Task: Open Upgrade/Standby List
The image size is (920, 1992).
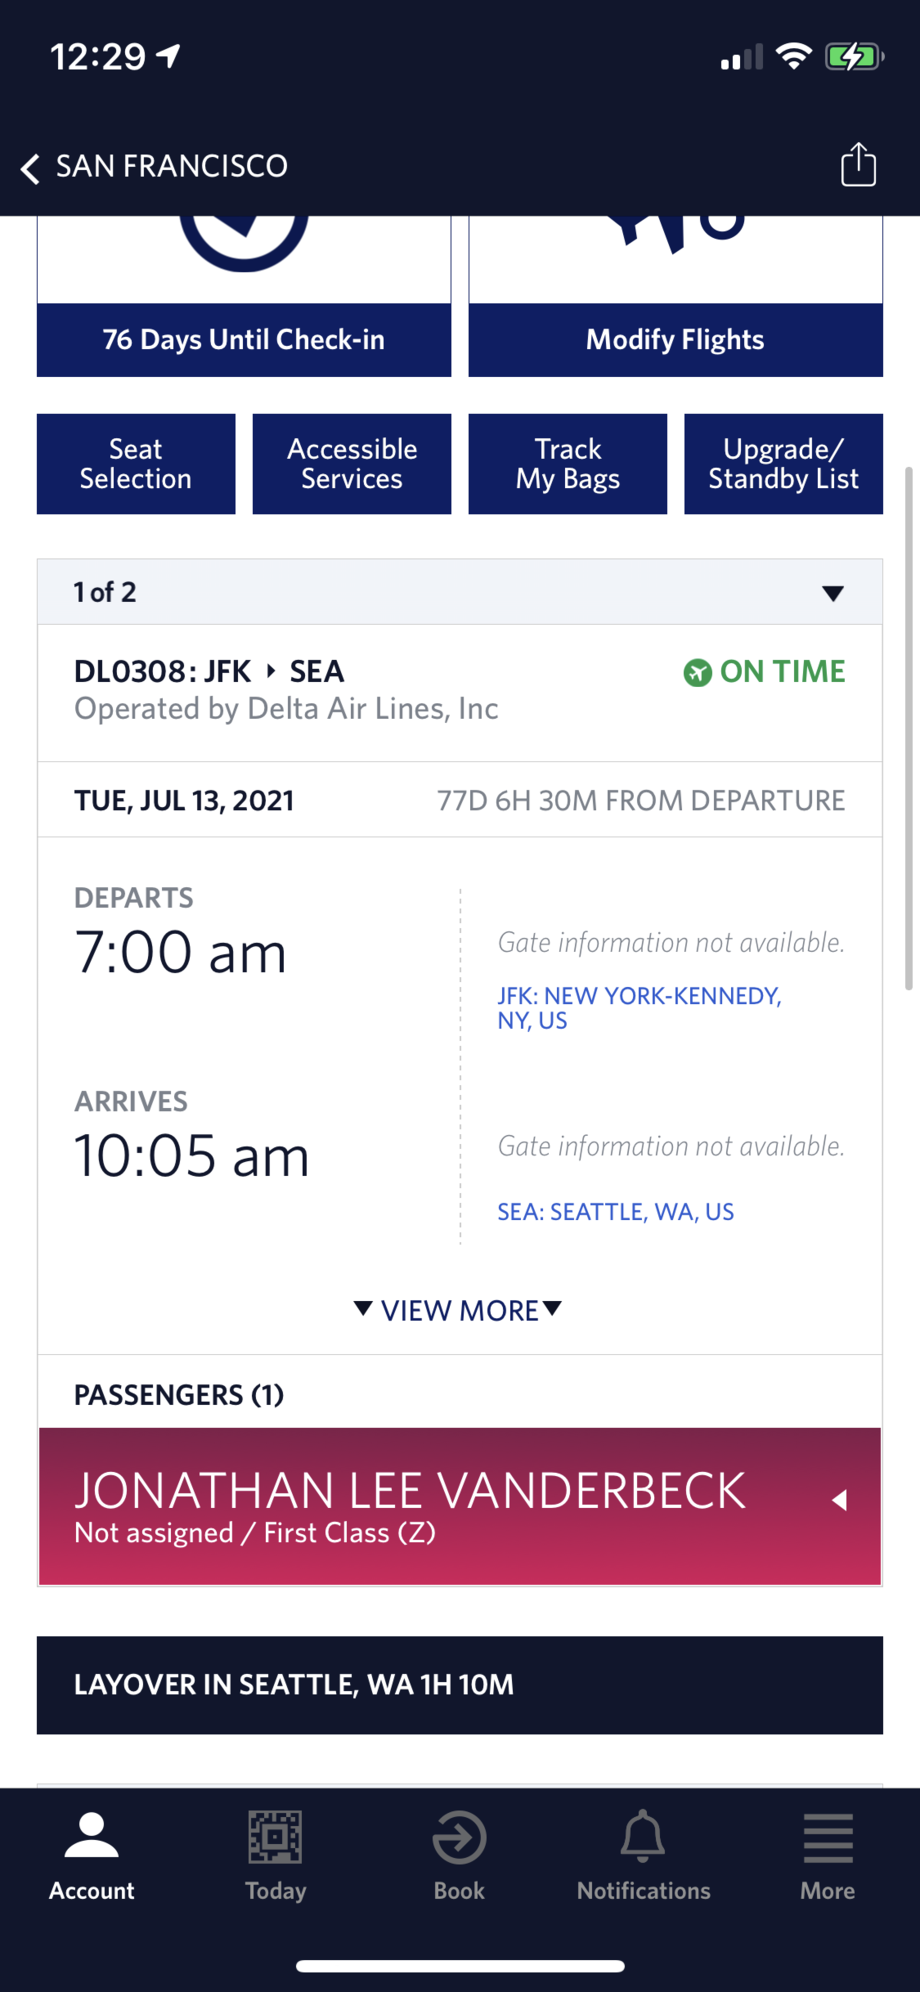Action: pyautogui.click(x=784, y=464)
